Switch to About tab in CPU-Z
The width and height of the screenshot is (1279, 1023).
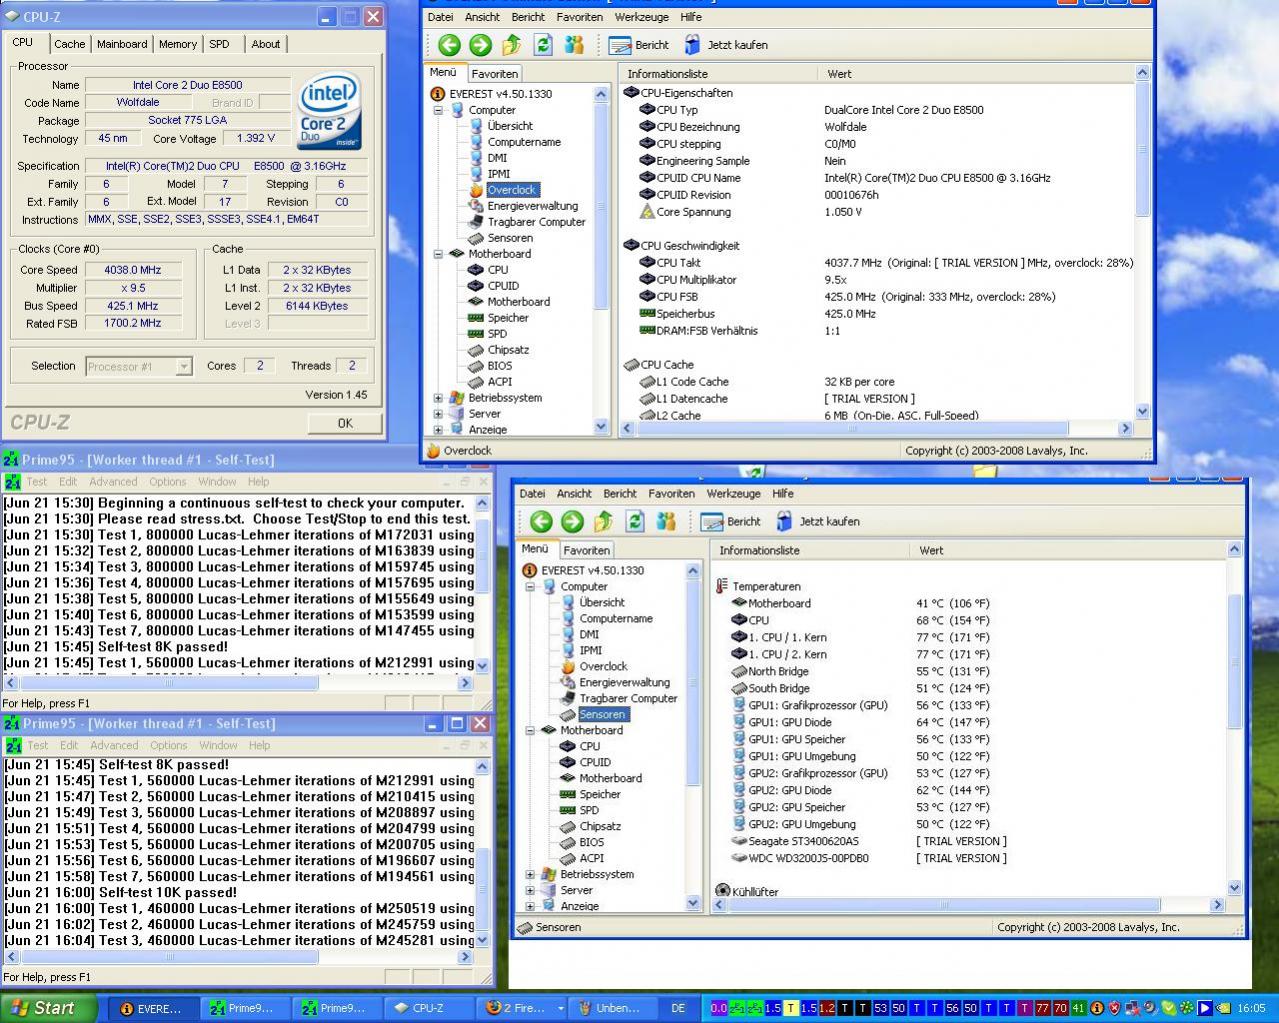[265, 44]
